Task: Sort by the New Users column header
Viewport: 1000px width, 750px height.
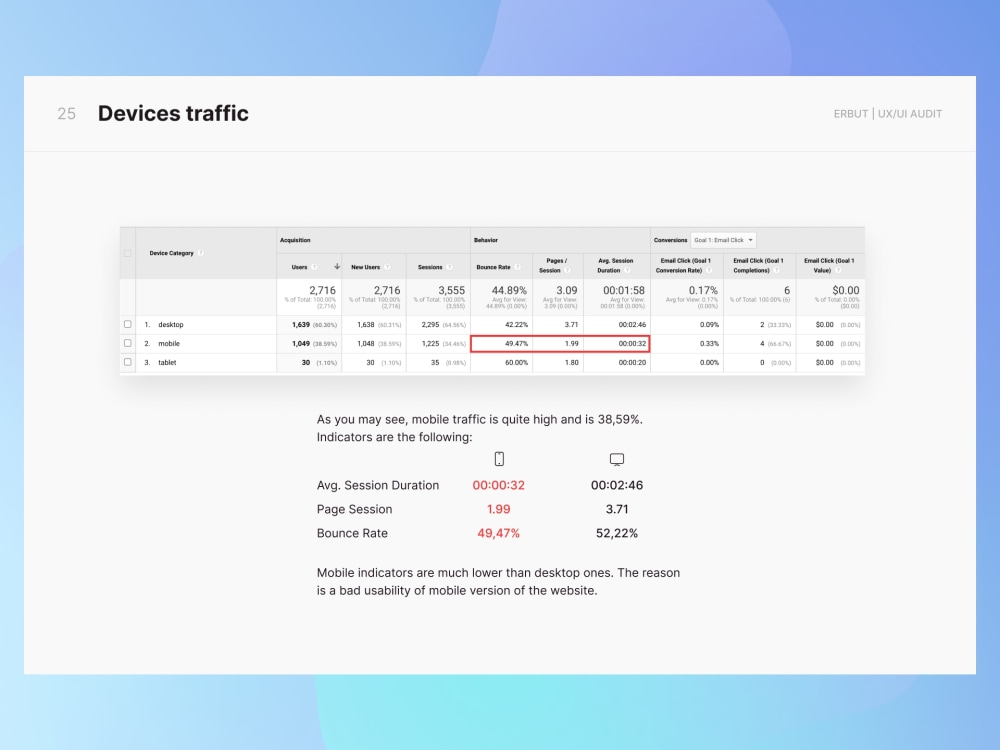Action: point(365,267)
